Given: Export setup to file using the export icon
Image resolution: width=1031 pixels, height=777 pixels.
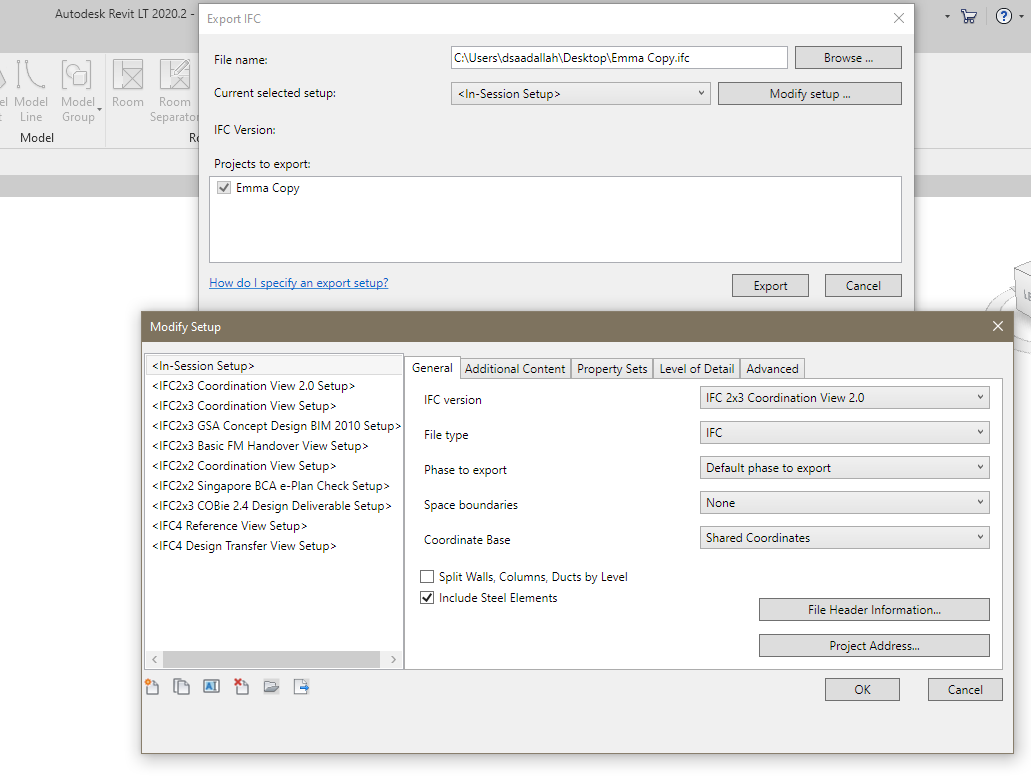Looking at the screenshot, I should 301,686.
